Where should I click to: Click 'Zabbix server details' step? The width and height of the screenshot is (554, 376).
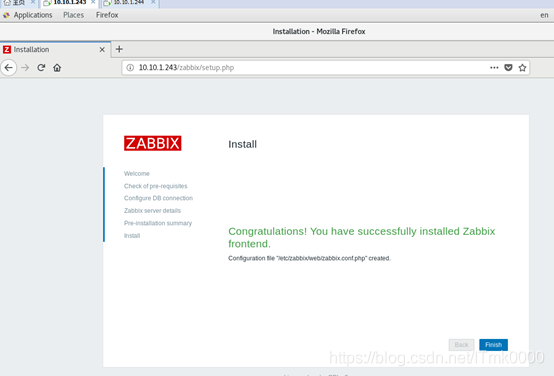tap(152, 211)
